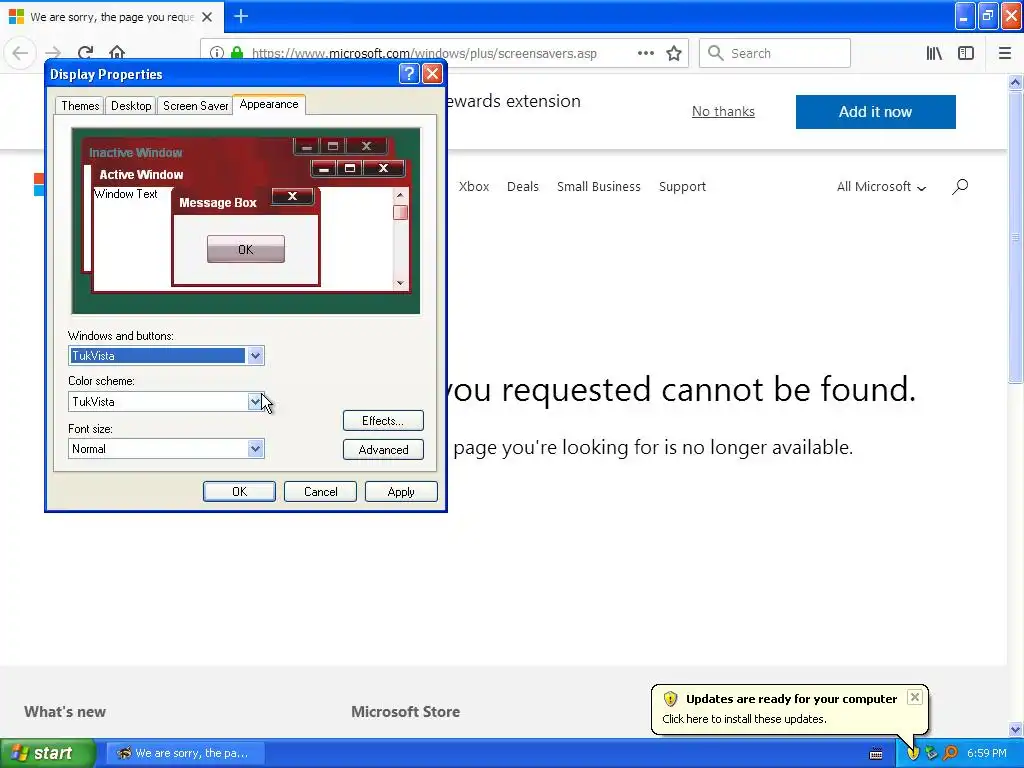
Task: Expand the Windows and buttons dropdown
Action: coord(255,356)
